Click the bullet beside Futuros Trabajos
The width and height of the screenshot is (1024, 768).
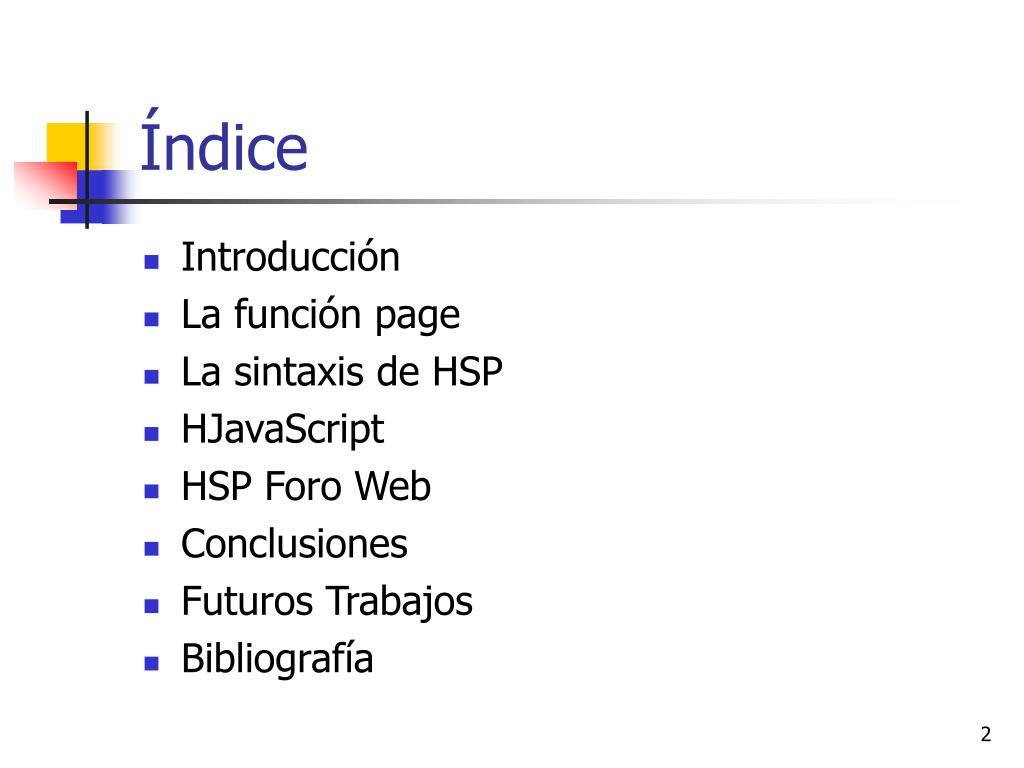click(152, 606)
